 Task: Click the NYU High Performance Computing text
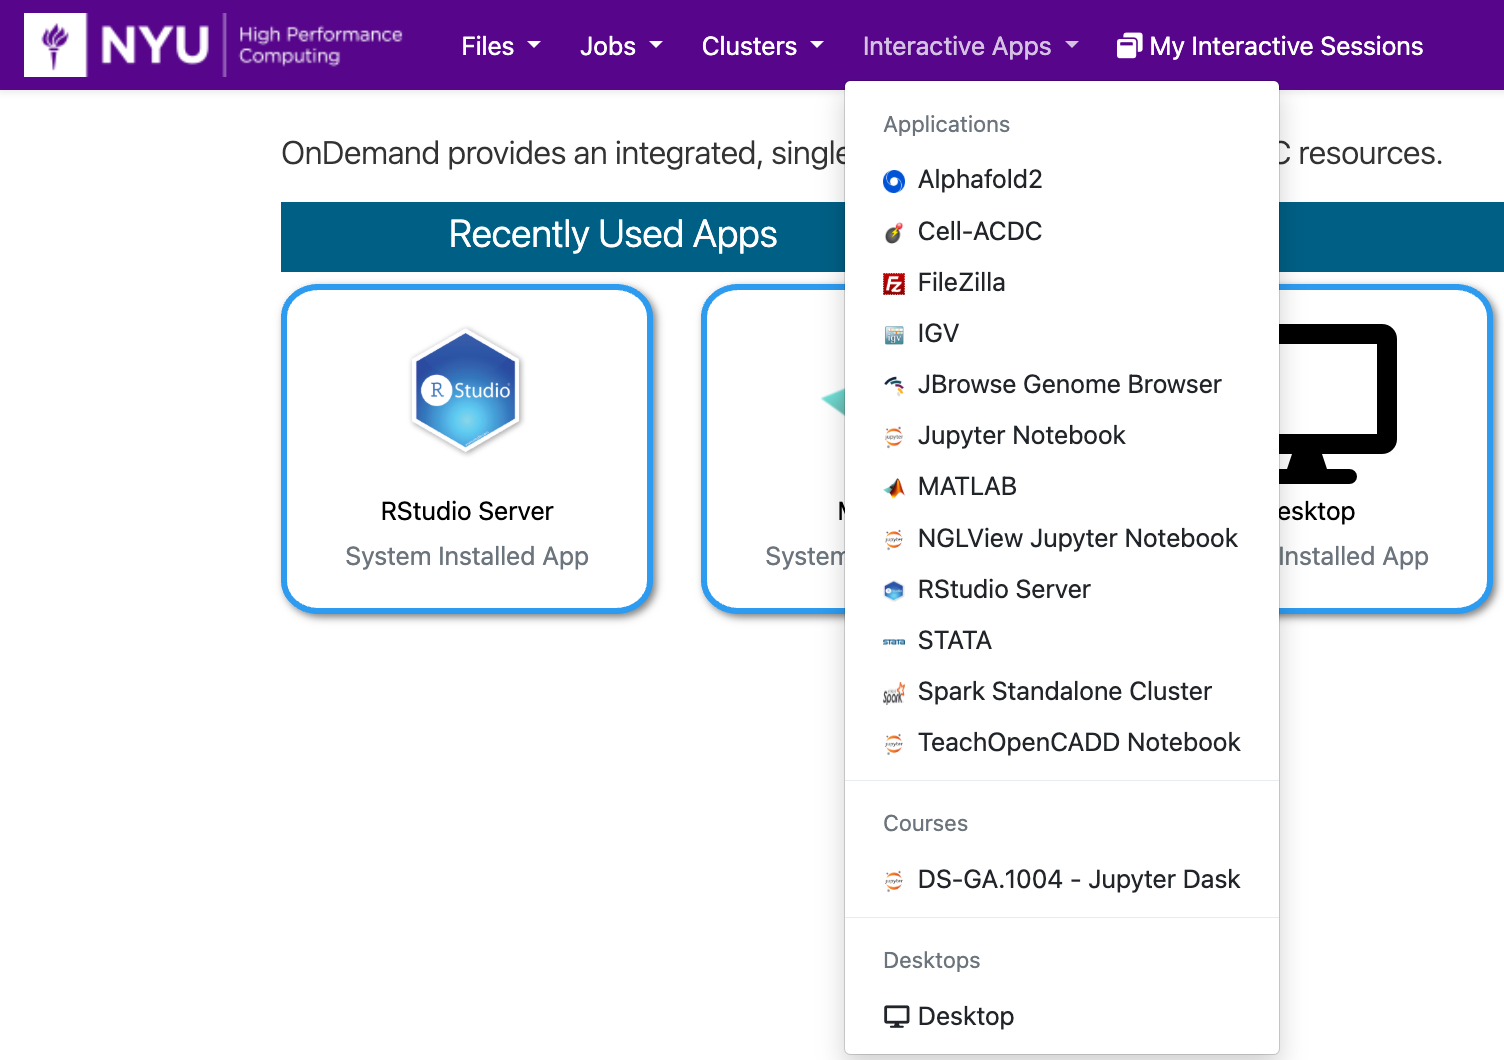320,45
